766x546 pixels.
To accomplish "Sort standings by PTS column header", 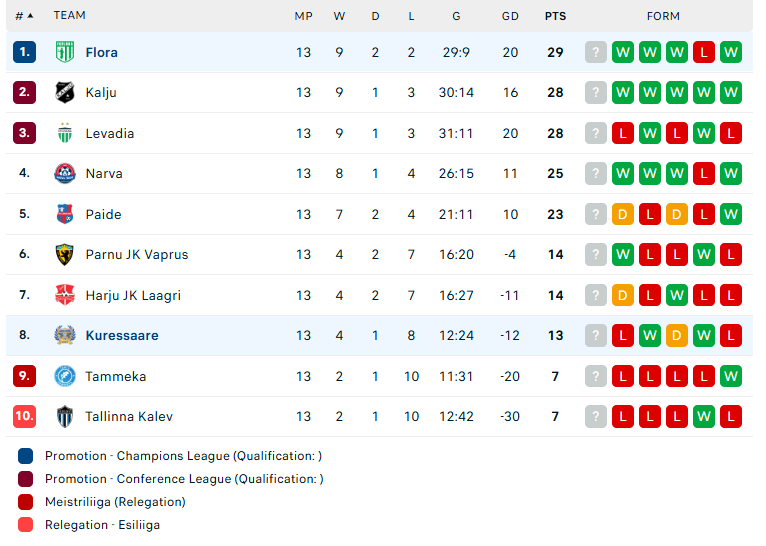I will click(555, 16).
